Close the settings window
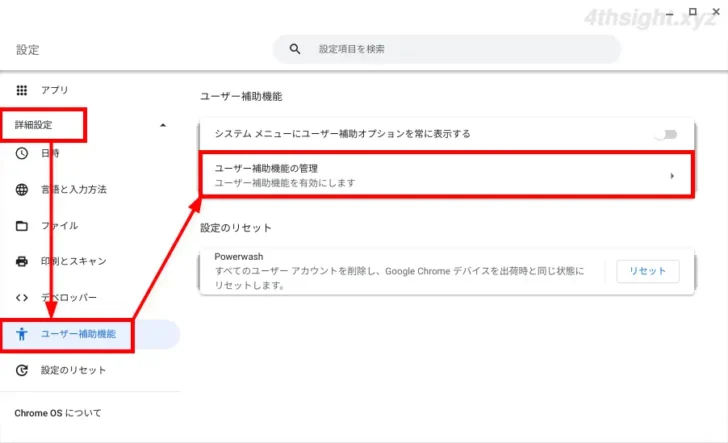 (x=716, y=12)
